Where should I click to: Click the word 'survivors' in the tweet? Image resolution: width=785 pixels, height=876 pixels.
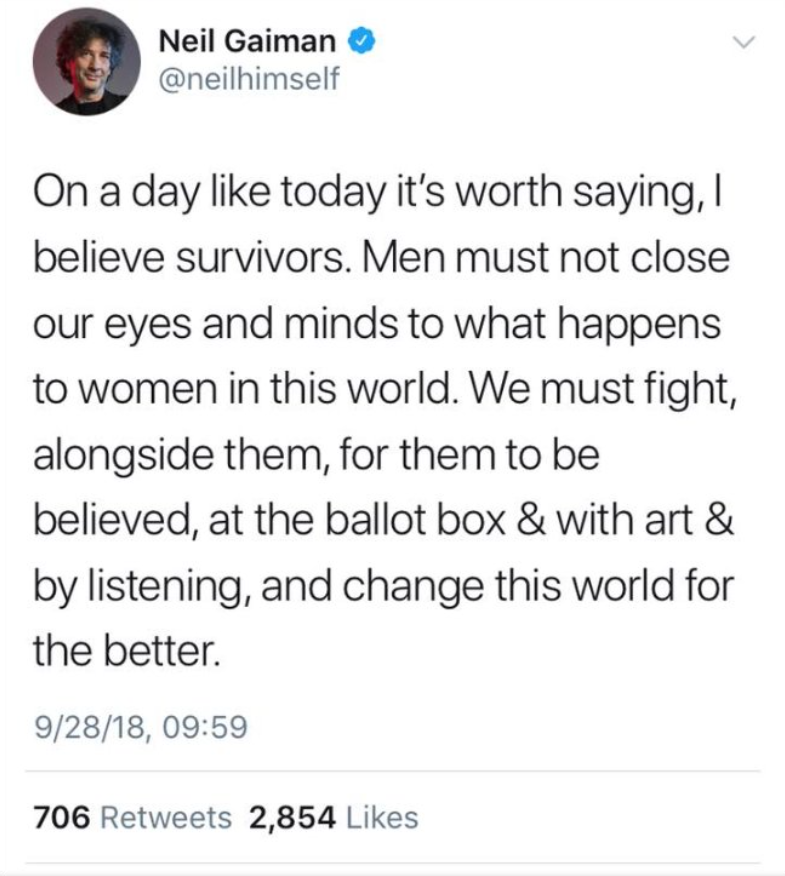tap(260, 259)
